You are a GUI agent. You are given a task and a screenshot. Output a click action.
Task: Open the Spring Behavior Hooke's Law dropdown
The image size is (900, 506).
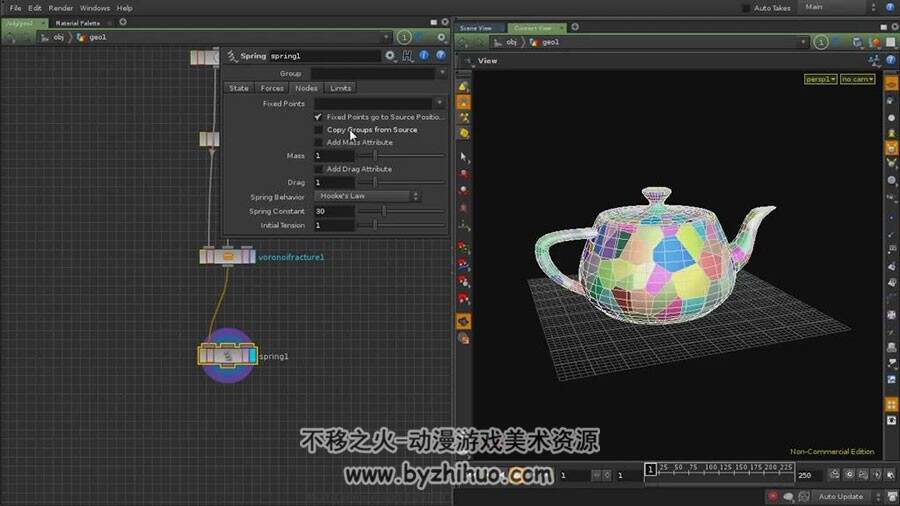point(367,196)
